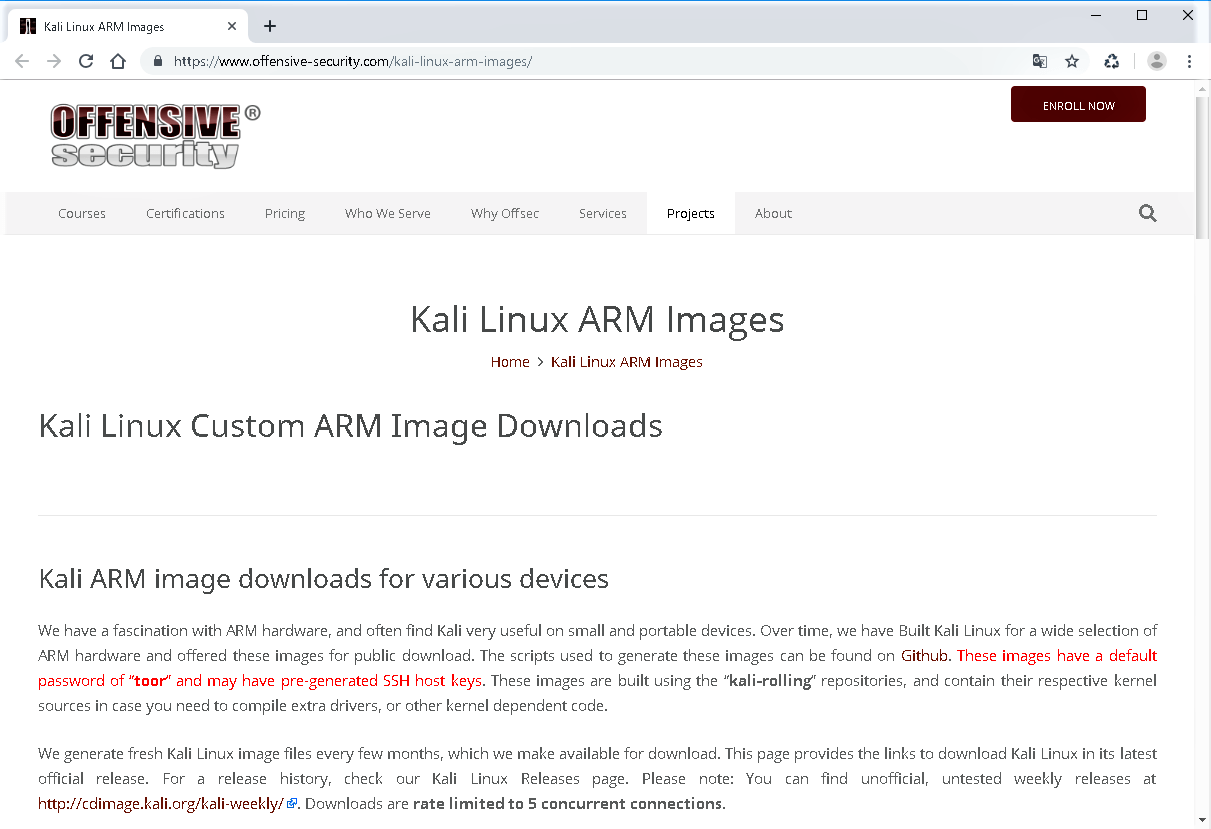
Task: Click scrollbar down arrow
Action: tap(1202, 821)
